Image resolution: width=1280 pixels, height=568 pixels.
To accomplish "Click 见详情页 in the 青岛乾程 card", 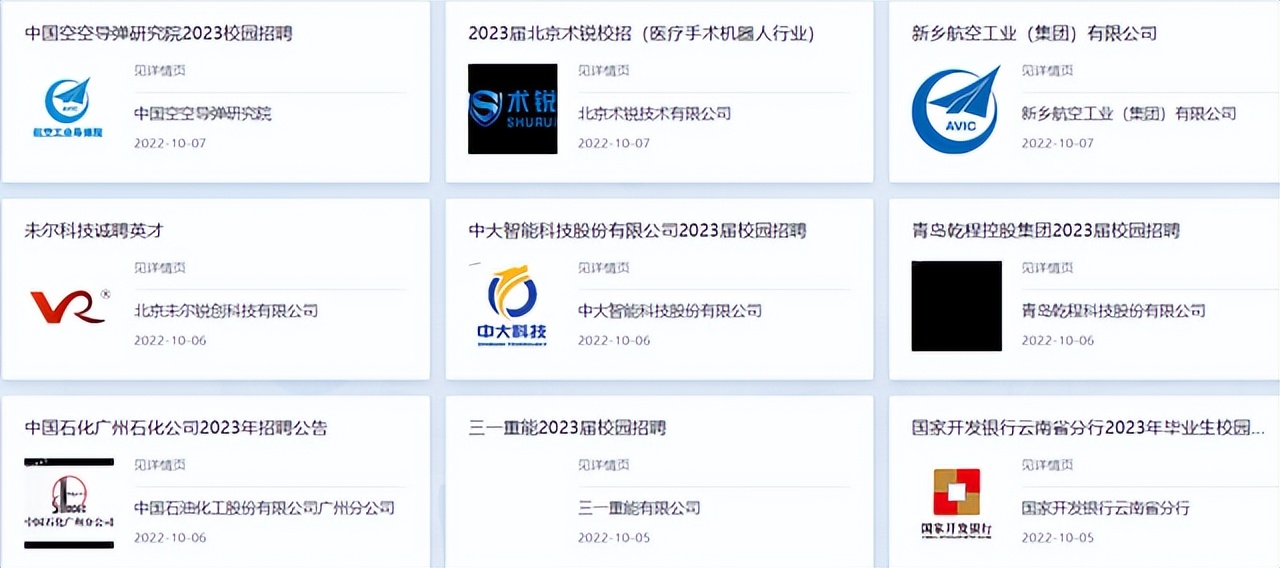I will (1047, 268).
